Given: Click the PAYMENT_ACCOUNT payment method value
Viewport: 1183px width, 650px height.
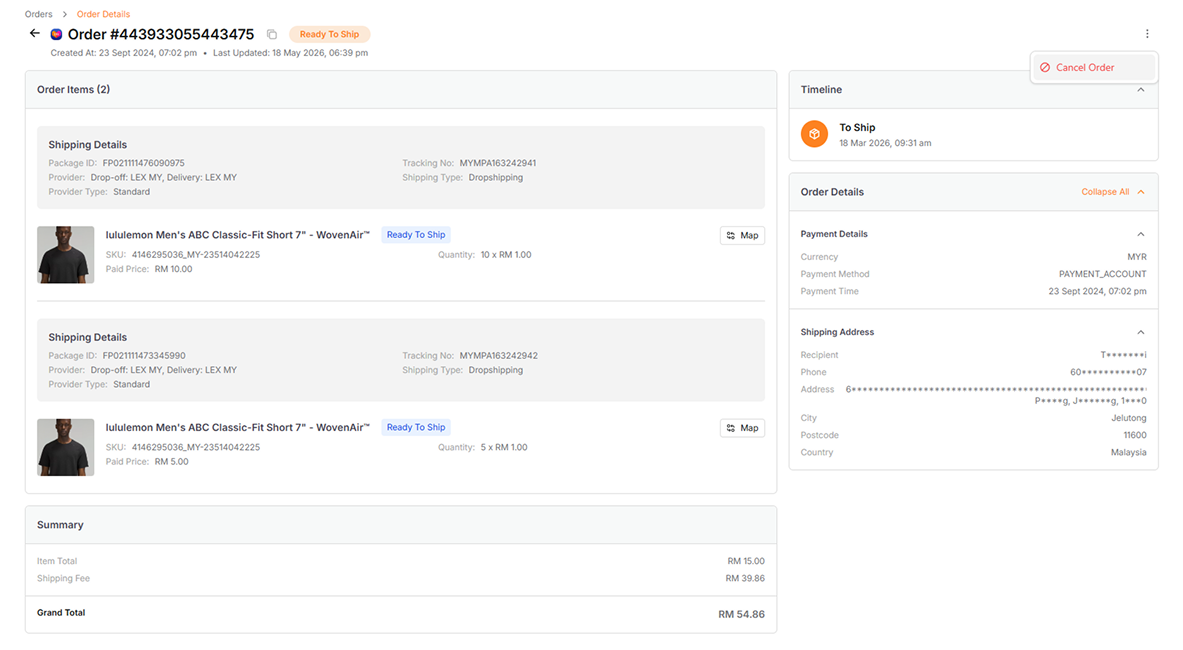Looking at the screenshot, I should click(x=1102, y=274).
